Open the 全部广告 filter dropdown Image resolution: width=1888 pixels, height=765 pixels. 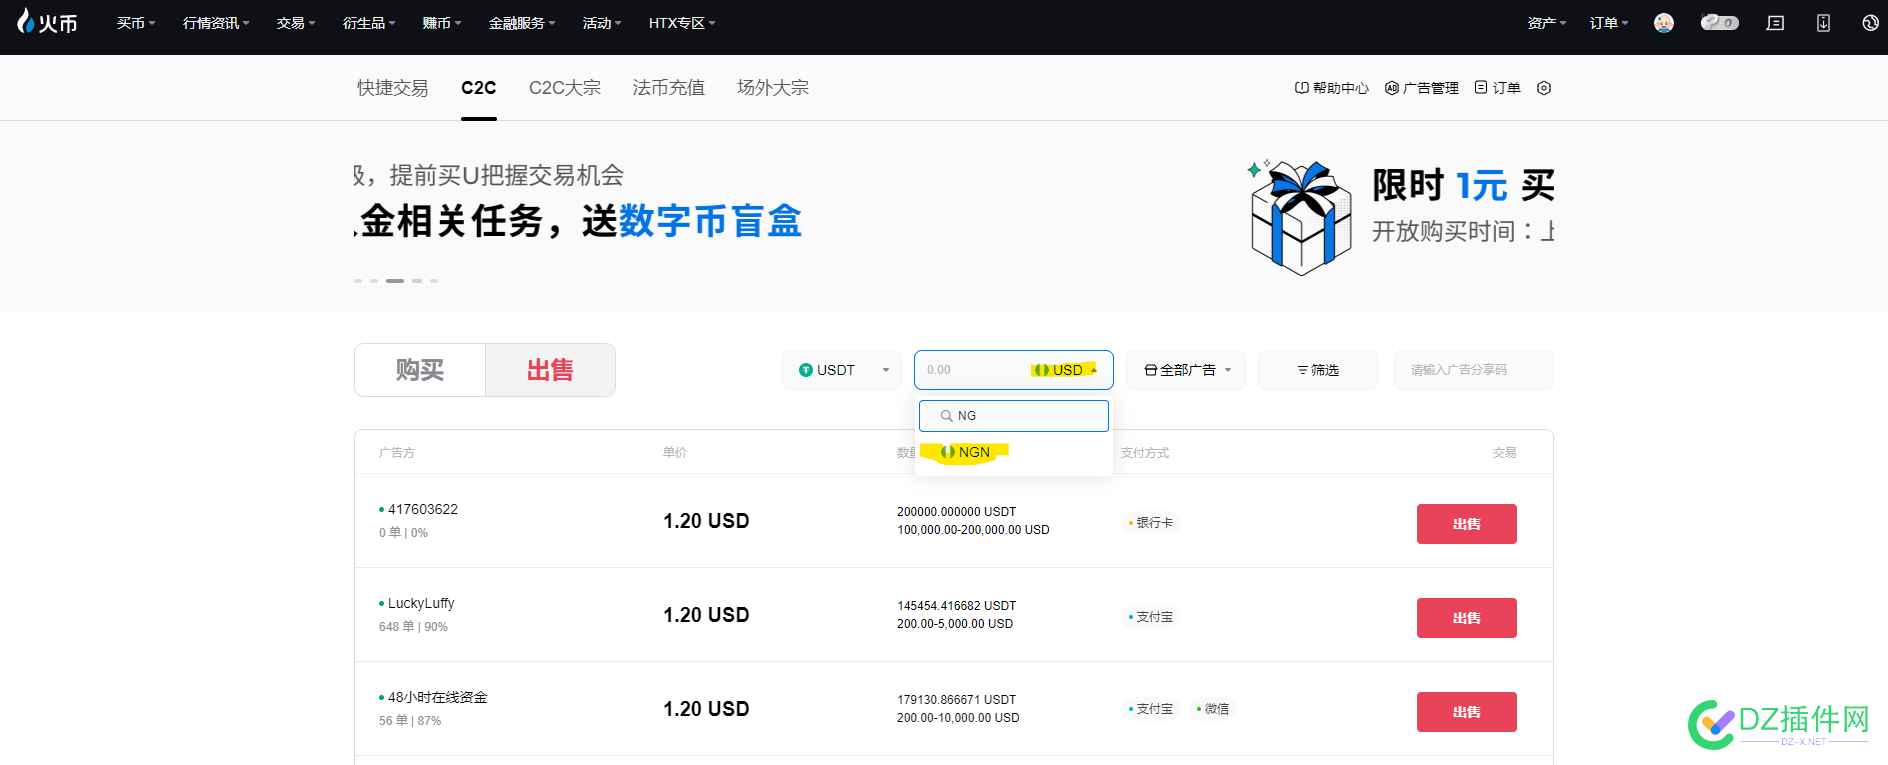click(x=1186, y=370)
